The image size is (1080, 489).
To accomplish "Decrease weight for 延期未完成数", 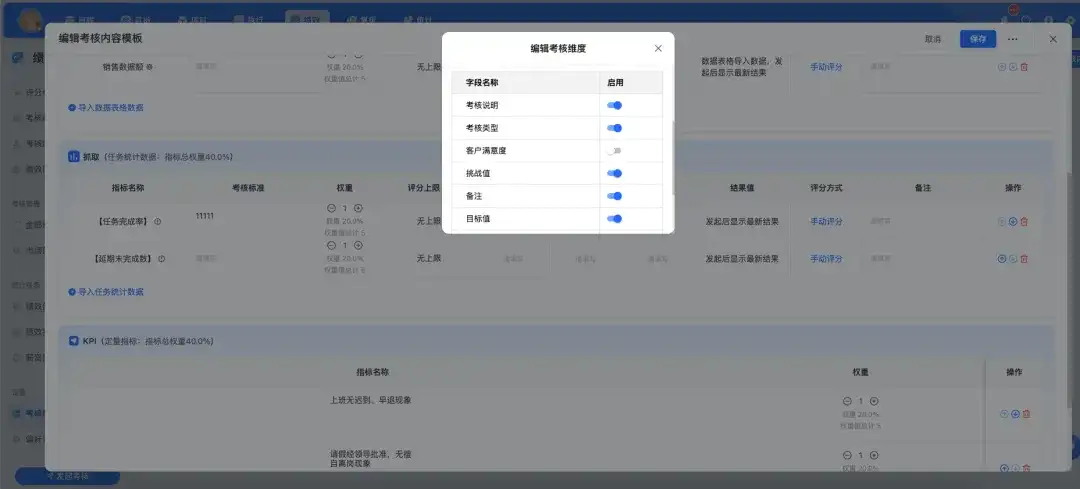I will (331, 245).
